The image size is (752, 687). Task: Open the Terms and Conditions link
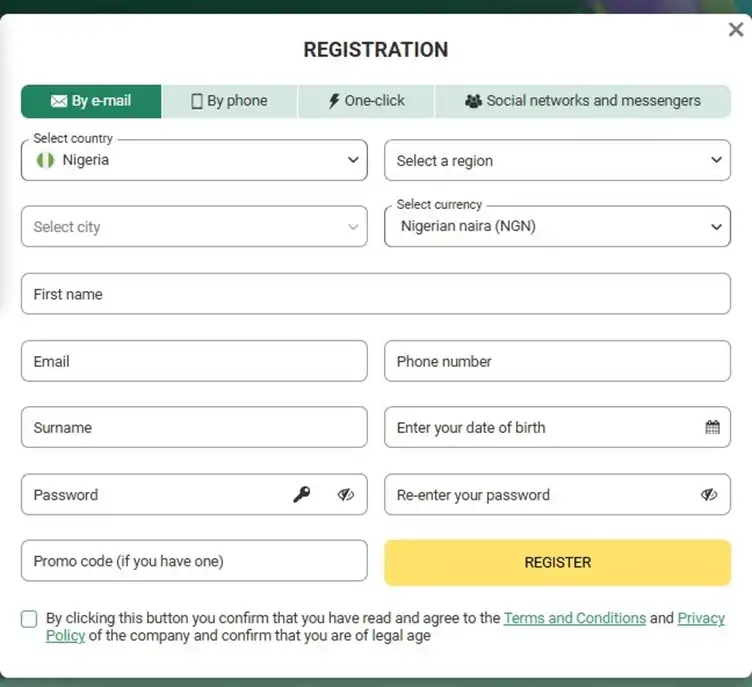click(575, 618)
